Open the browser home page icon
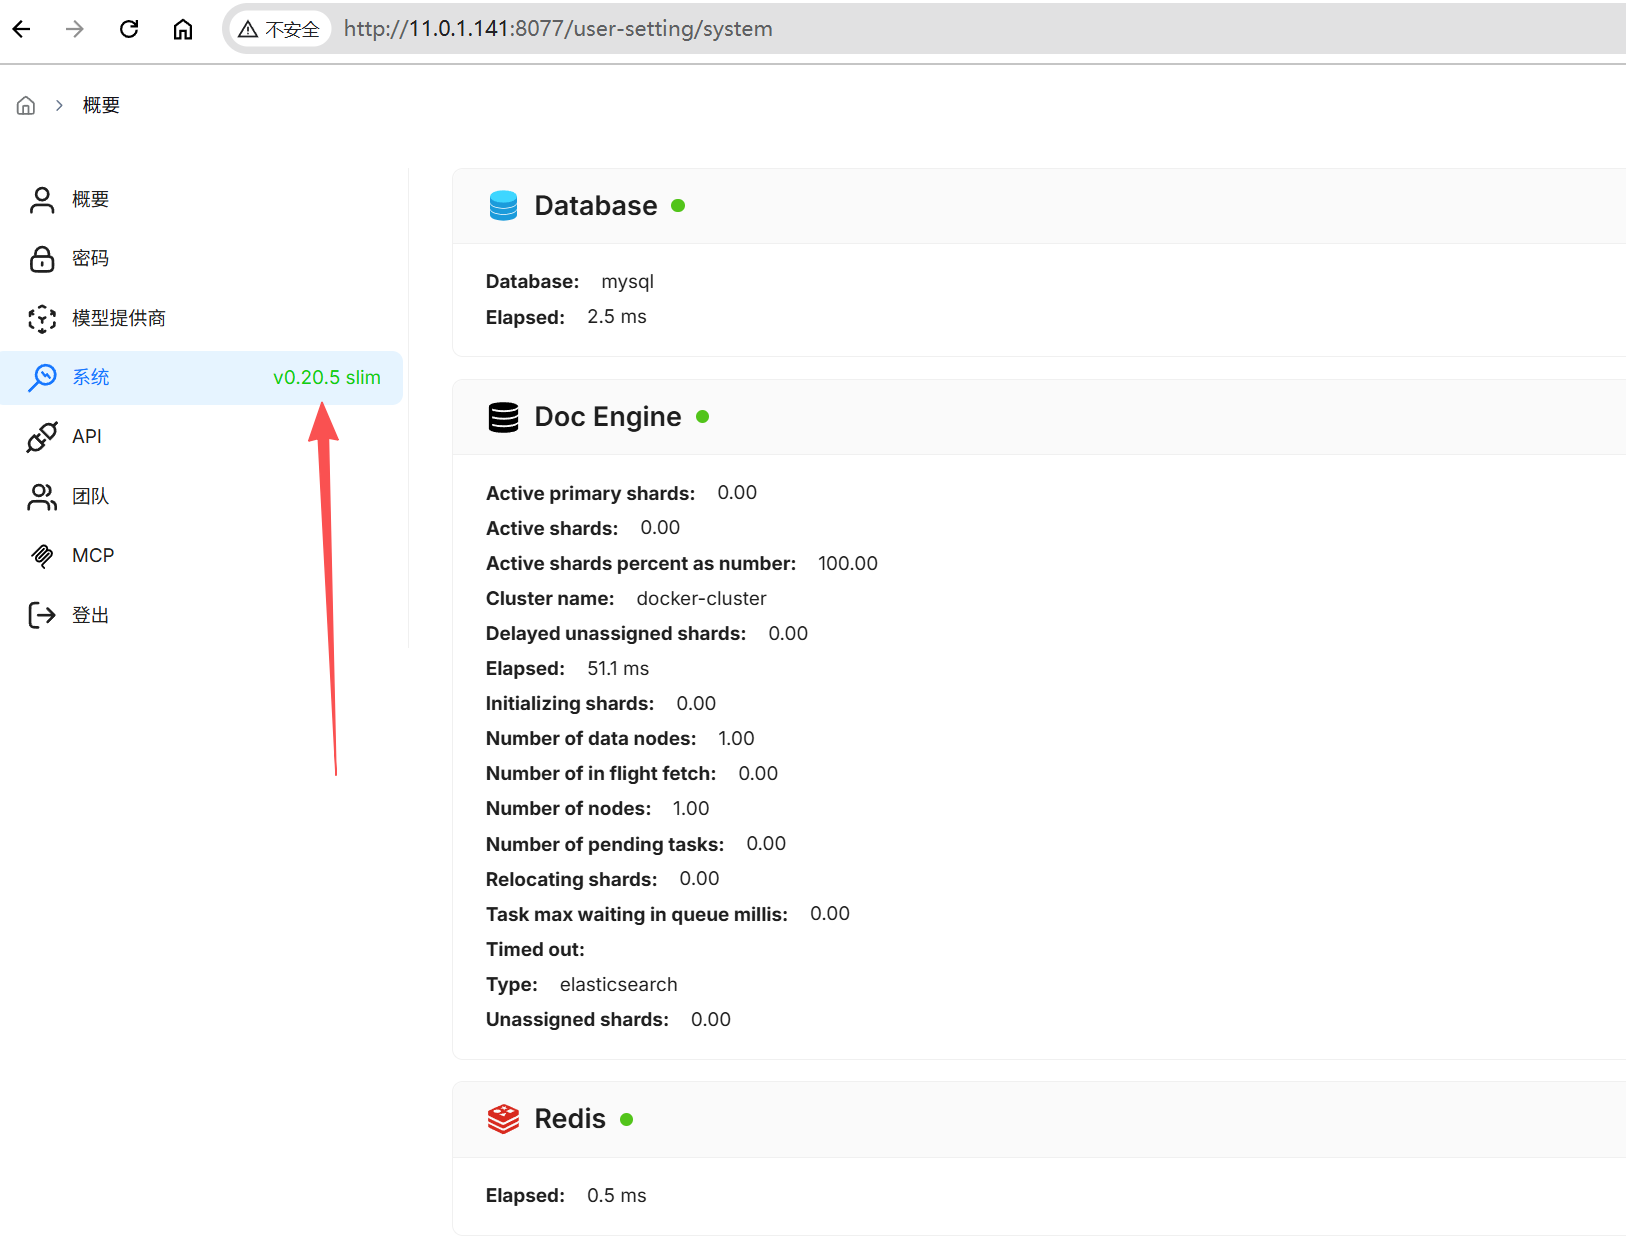 pyautogui.click(x=183, y=29)
